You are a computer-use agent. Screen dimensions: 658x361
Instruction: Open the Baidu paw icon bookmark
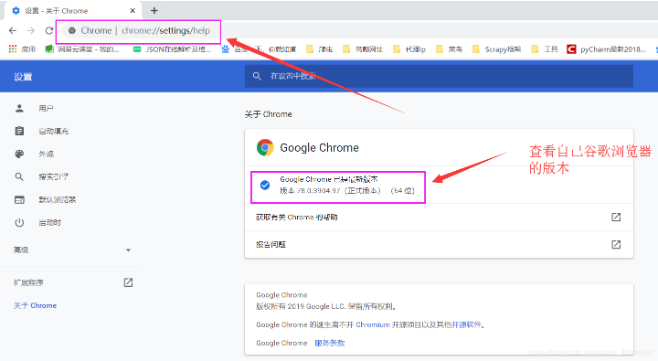click(x=225, y=49)
